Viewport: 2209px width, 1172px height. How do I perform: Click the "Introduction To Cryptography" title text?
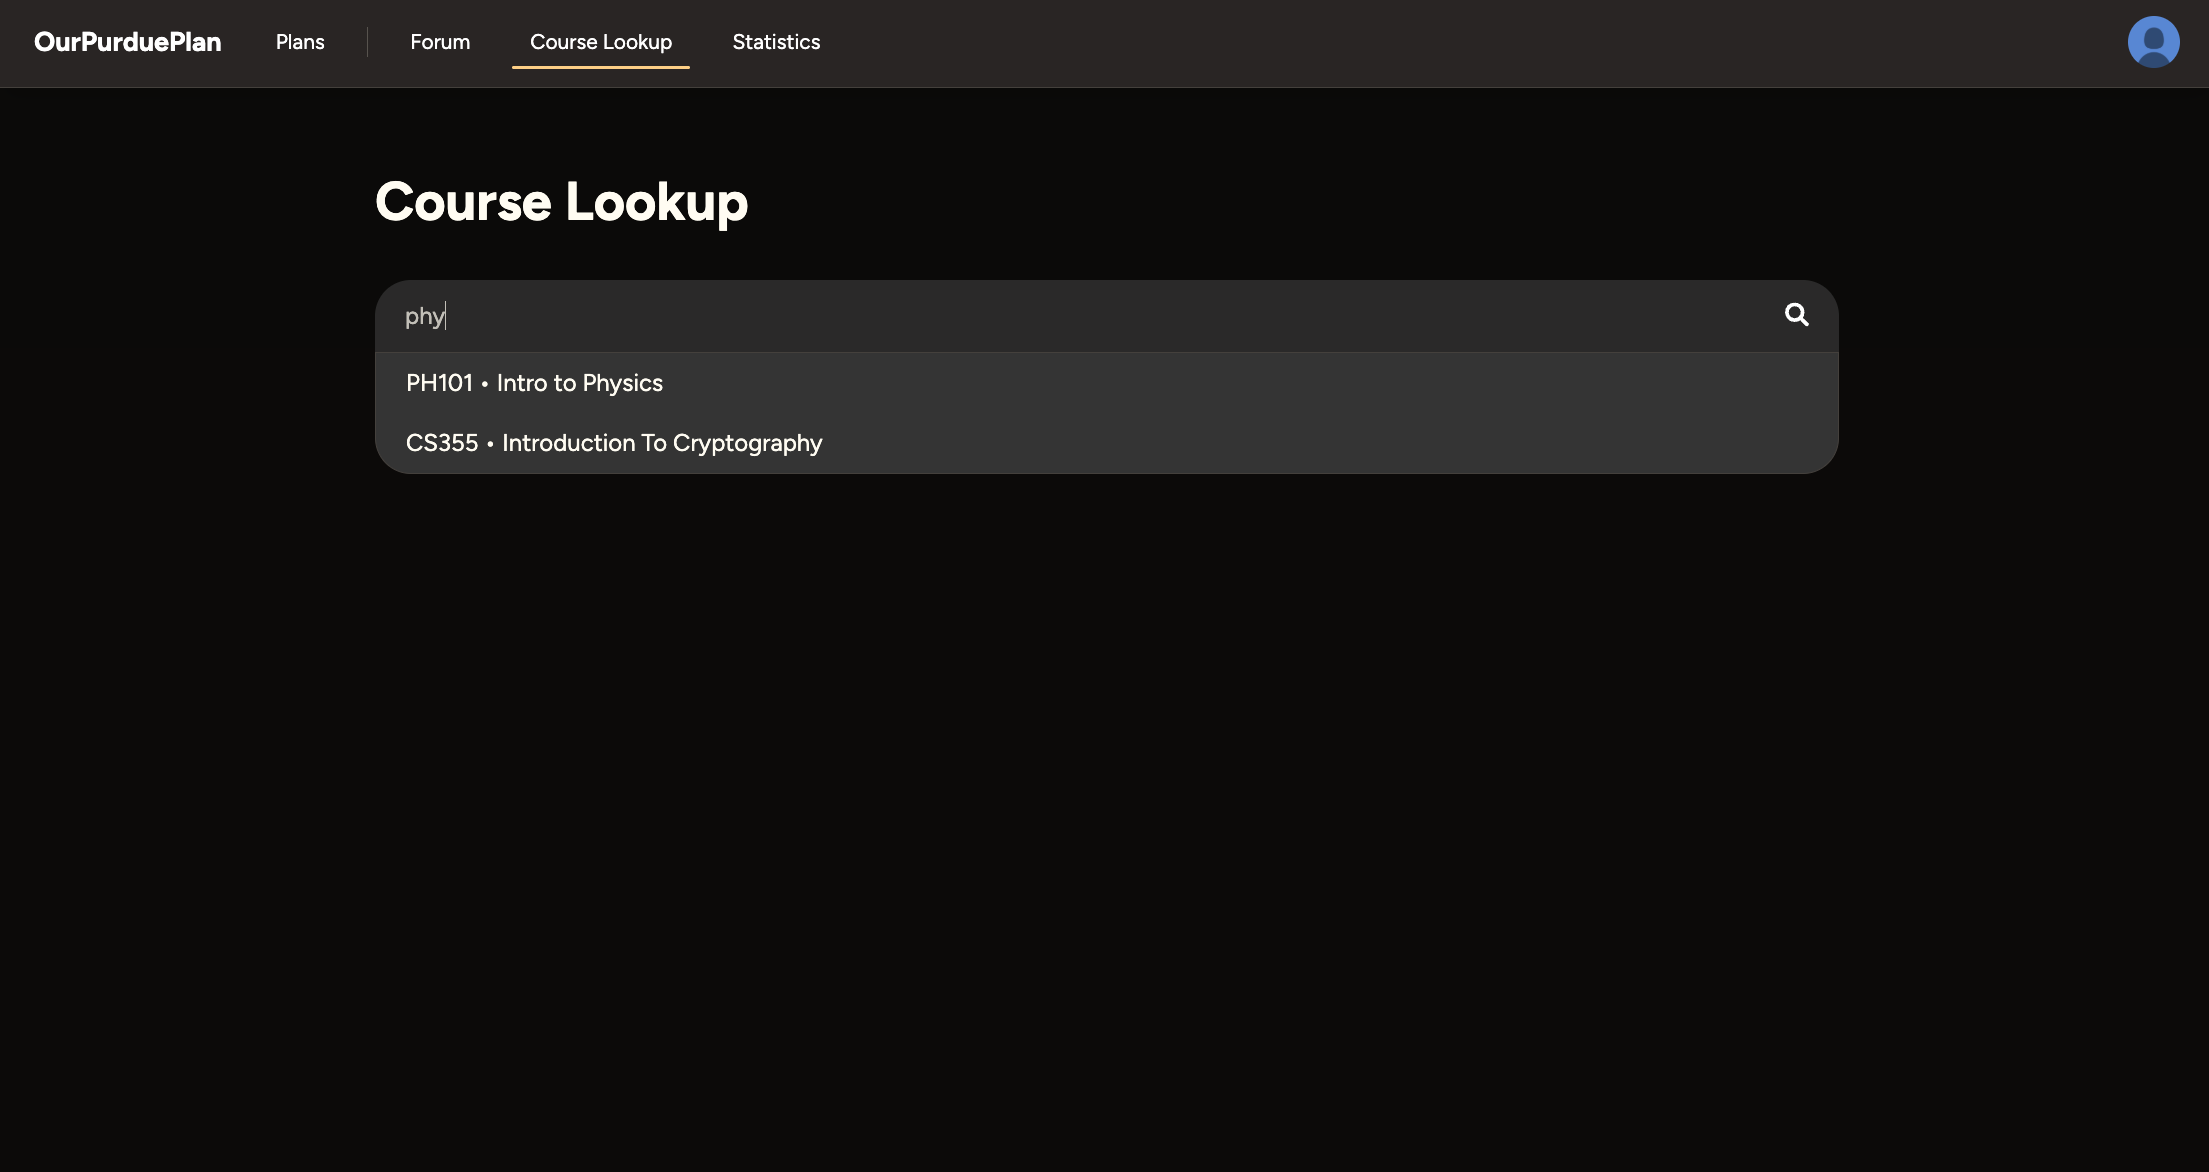(662, 443)
